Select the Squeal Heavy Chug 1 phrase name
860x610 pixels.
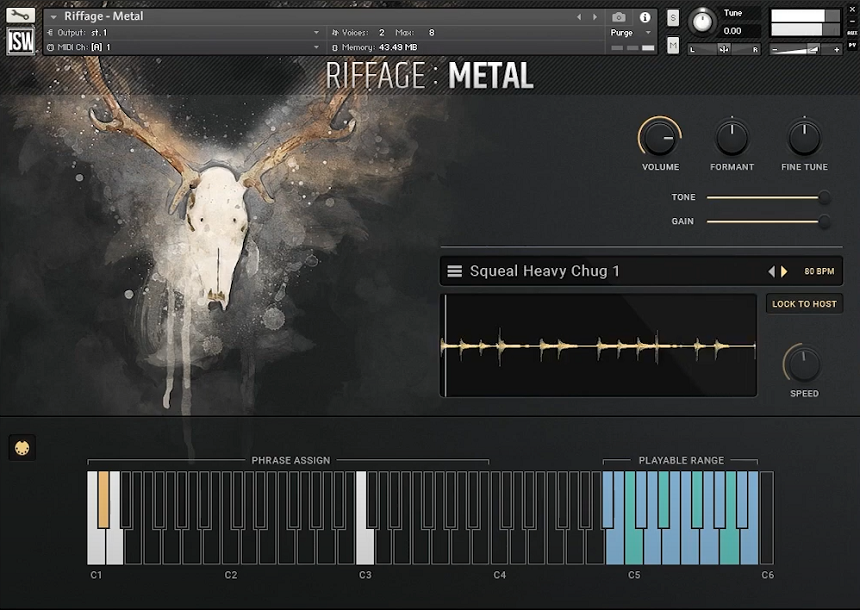pos(545,271)
